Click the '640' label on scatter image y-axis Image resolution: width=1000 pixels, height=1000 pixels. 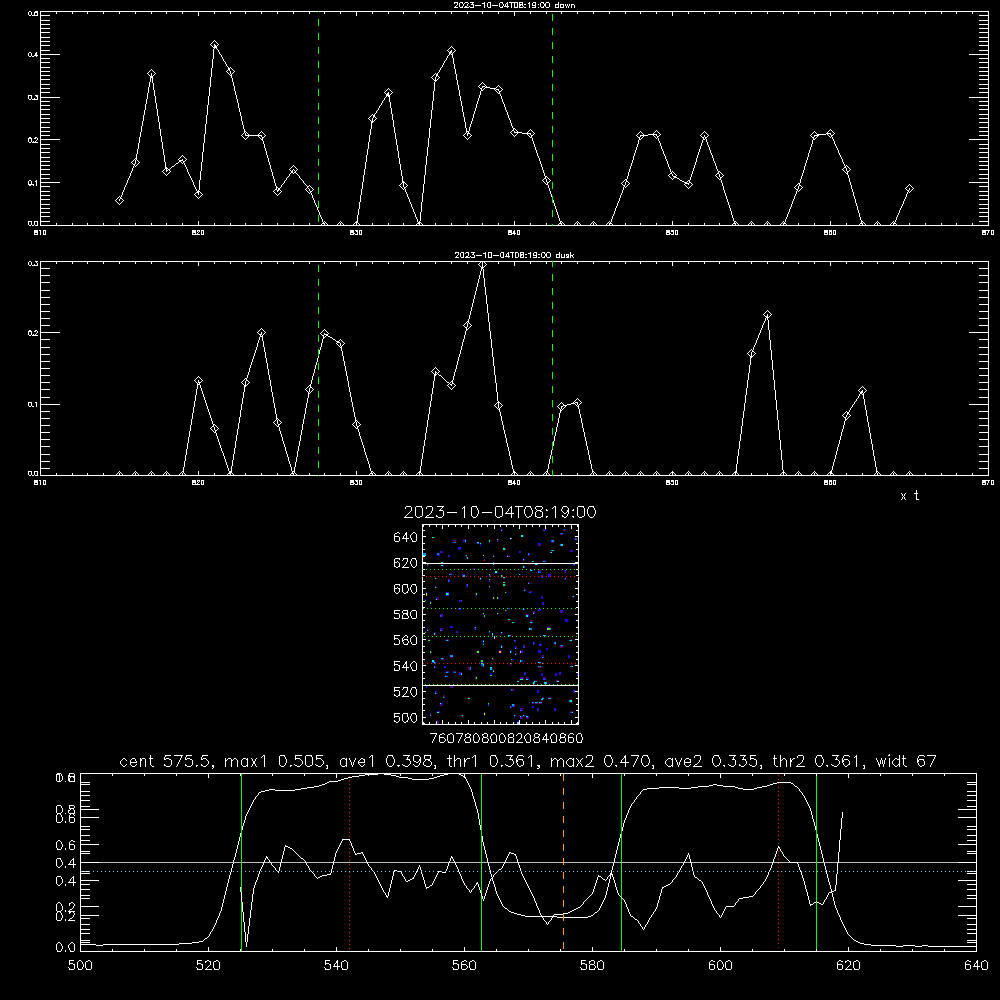pos(406,538)
